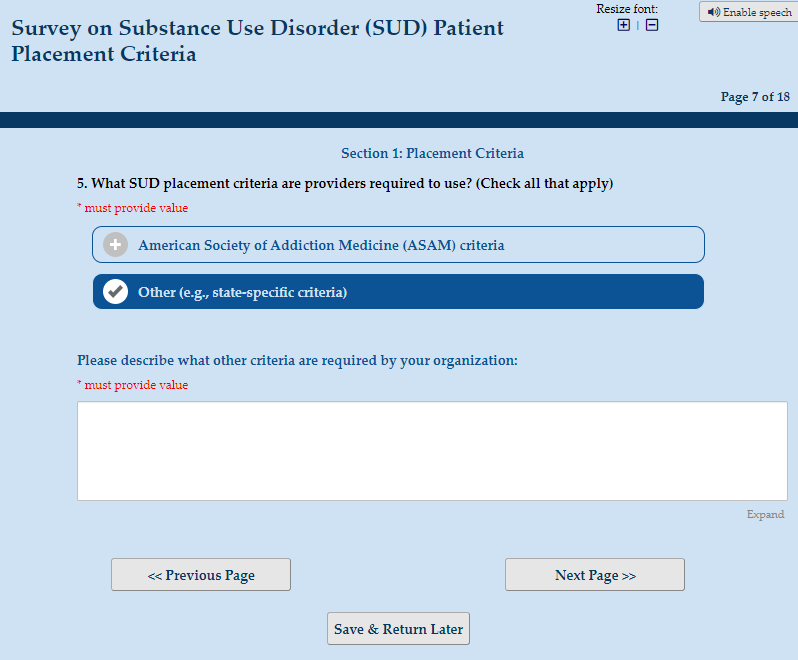Click the checkmark icon on Other option

point(116,292)
